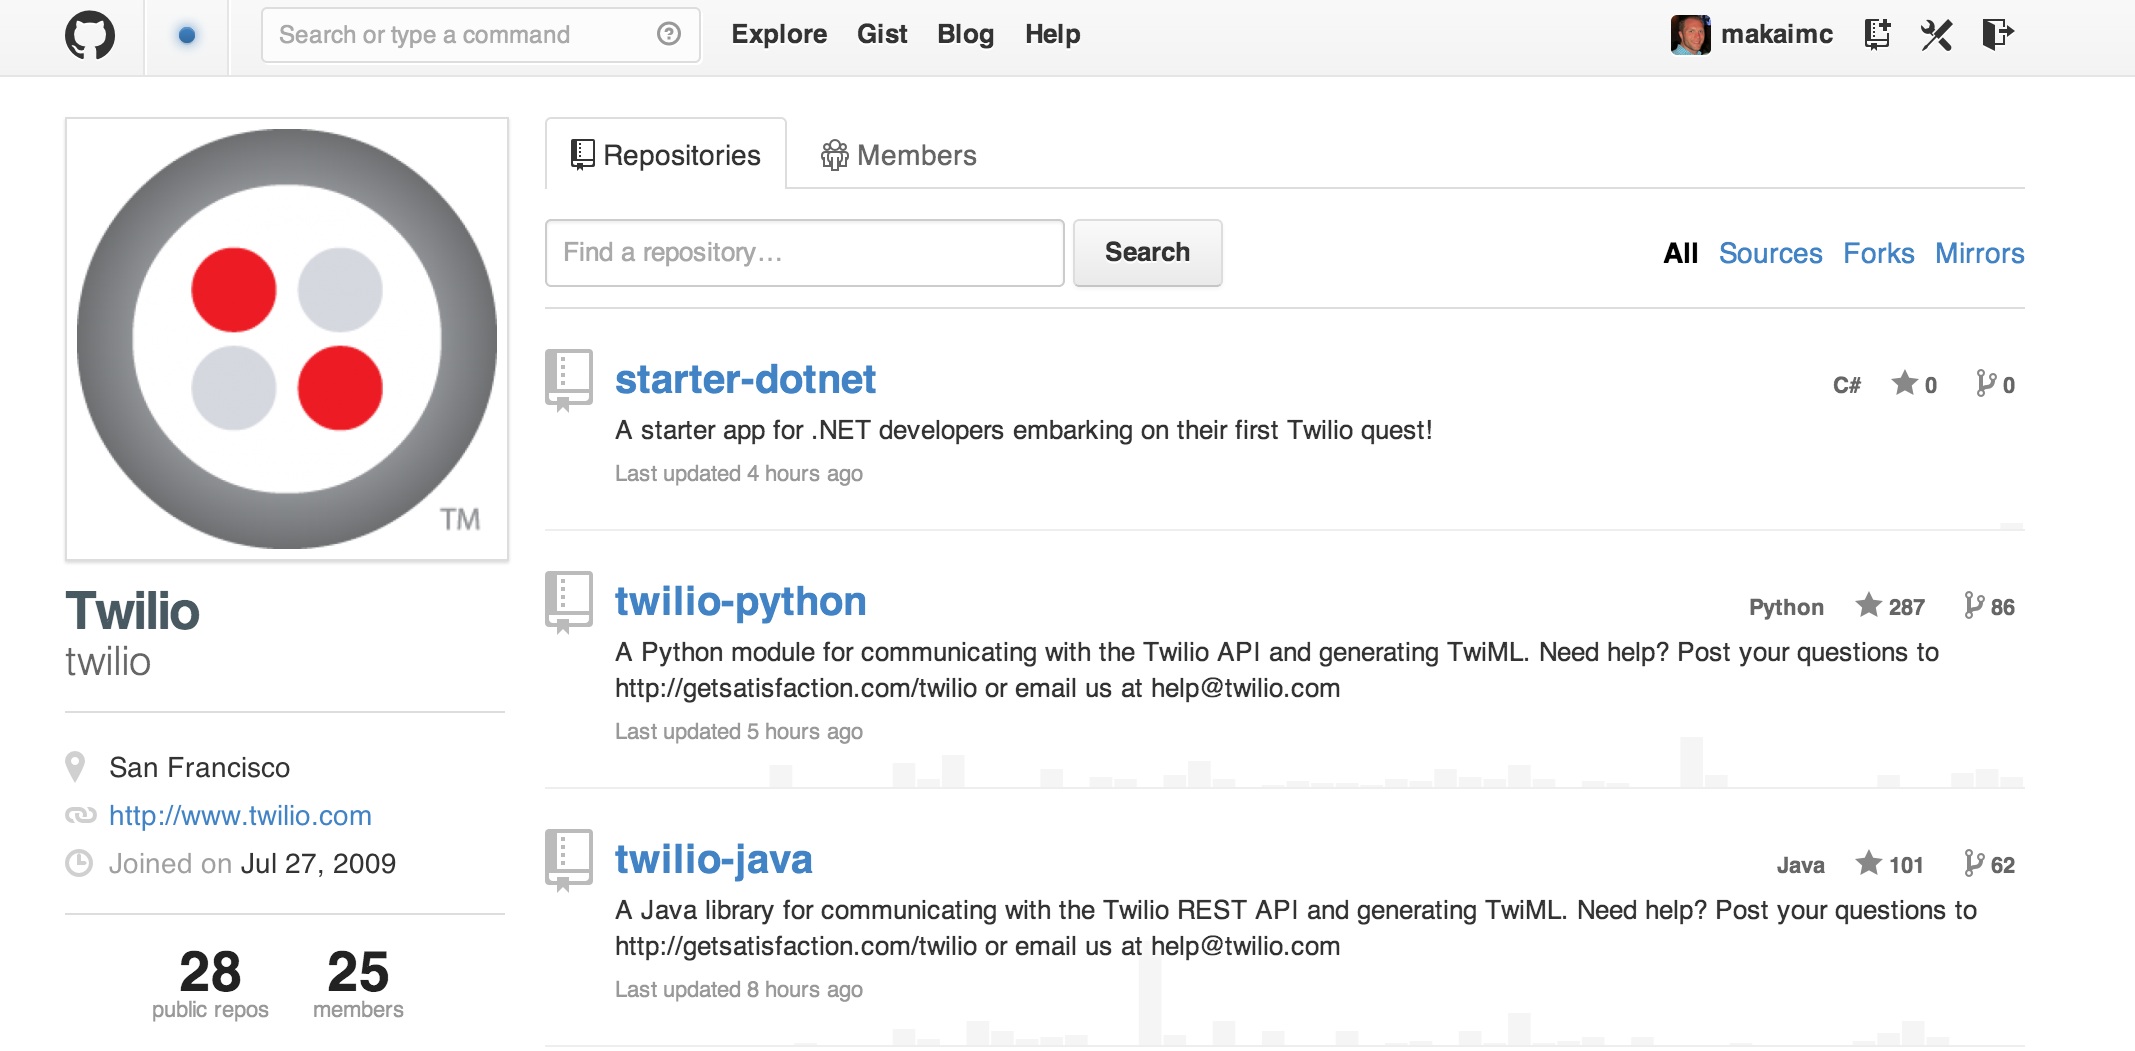Filter repositories by Mirrors
This screenshot has width=2135, height=1051.
(1979, 253)
